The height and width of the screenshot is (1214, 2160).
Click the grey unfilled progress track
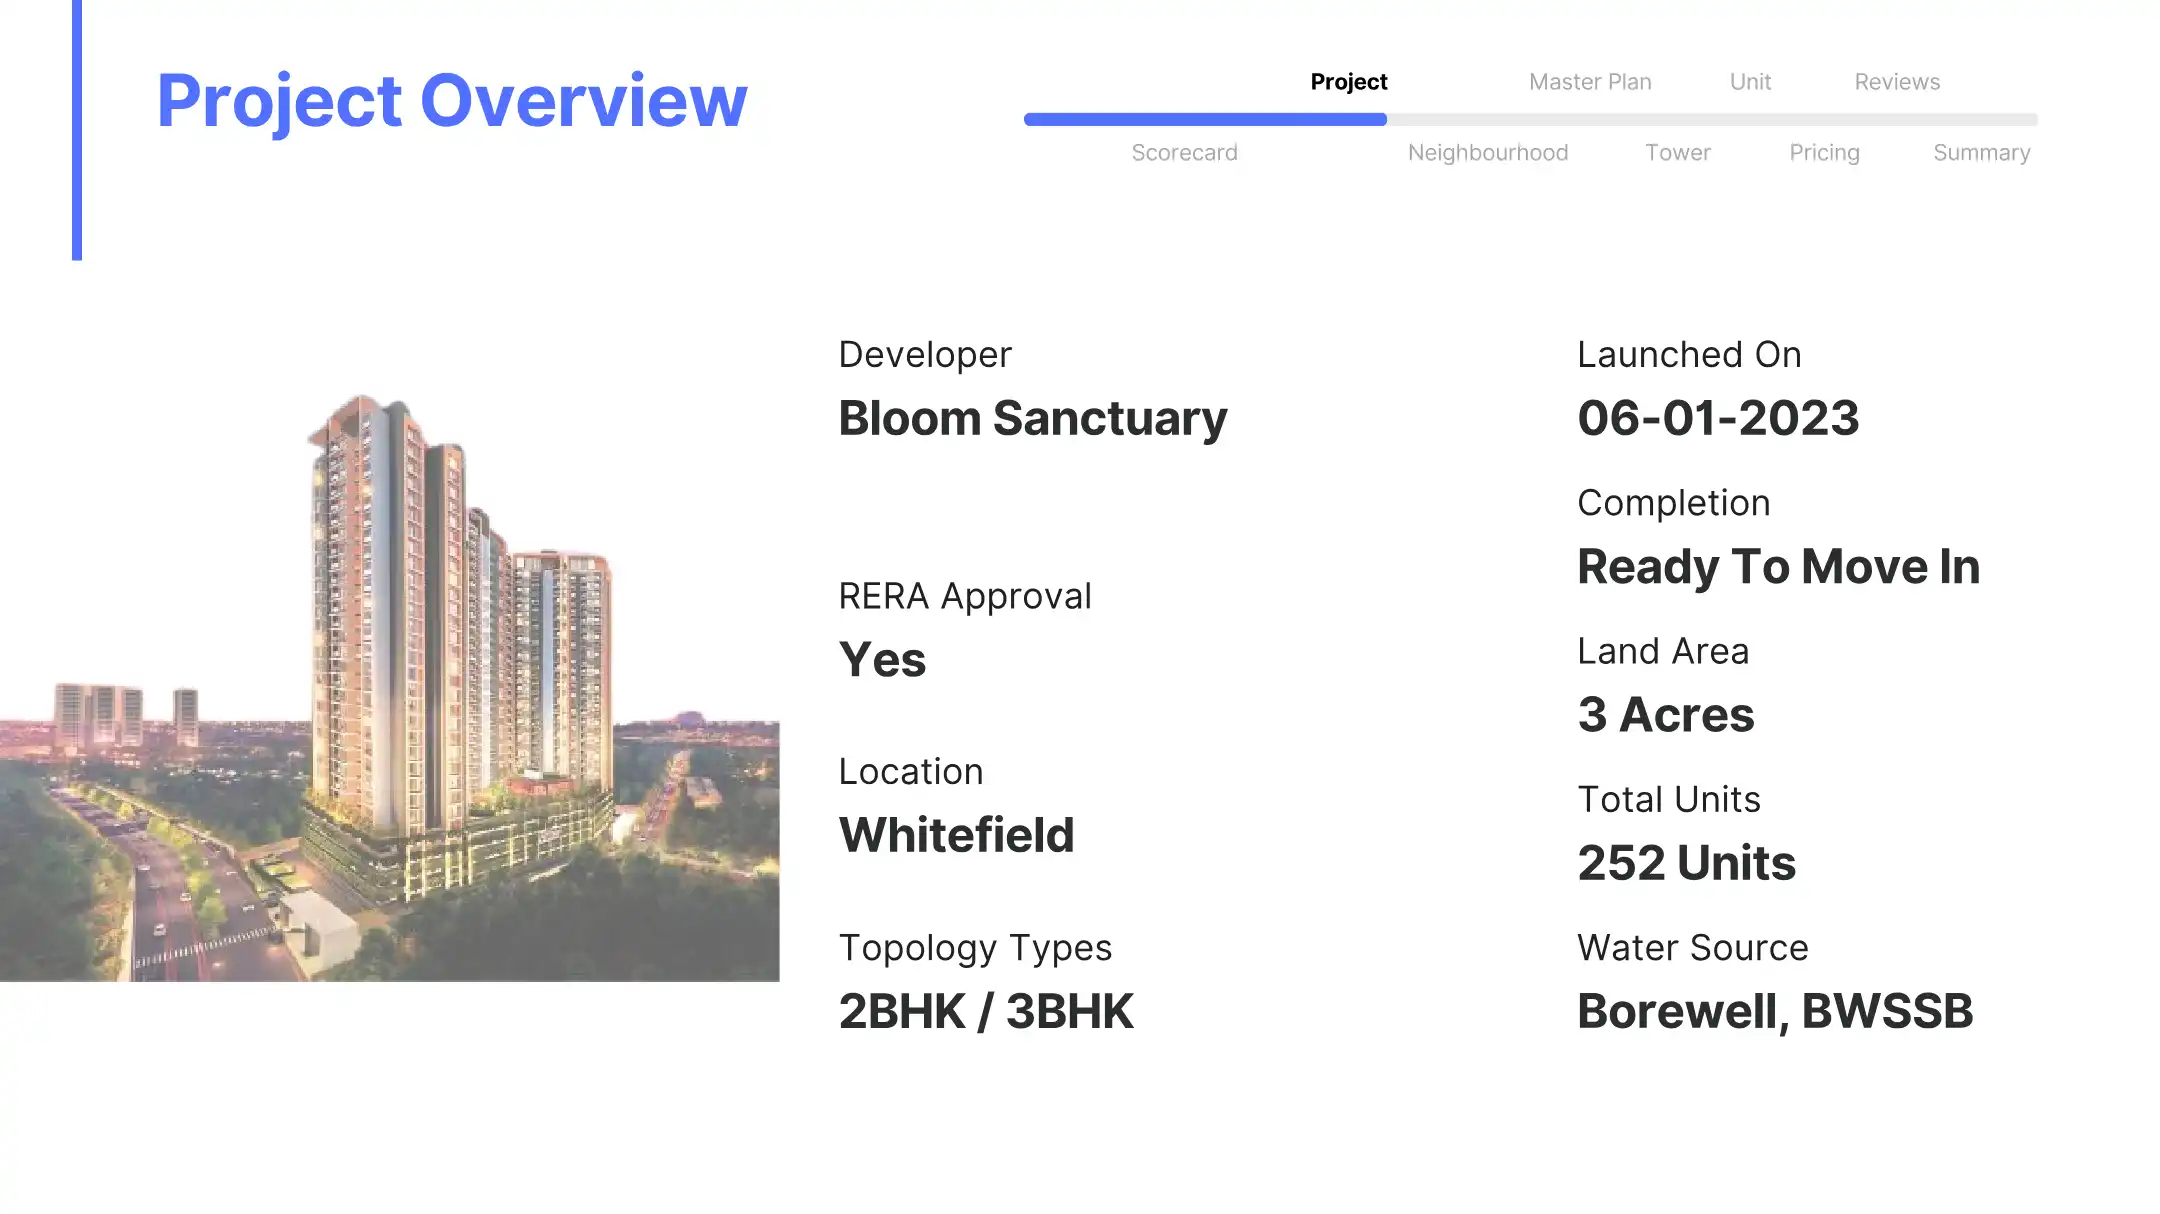pyautogui.click(x=1710, y=119)
